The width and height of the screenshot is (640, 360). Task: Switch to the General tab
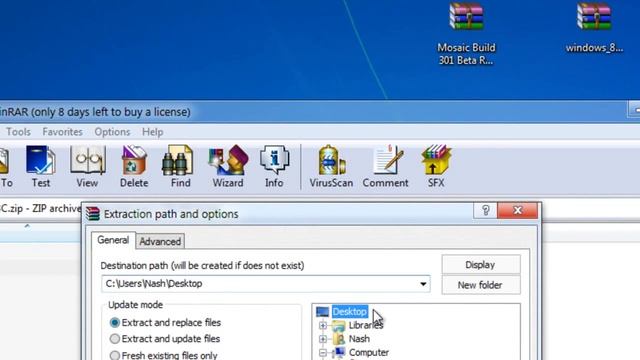coord(113,240)
